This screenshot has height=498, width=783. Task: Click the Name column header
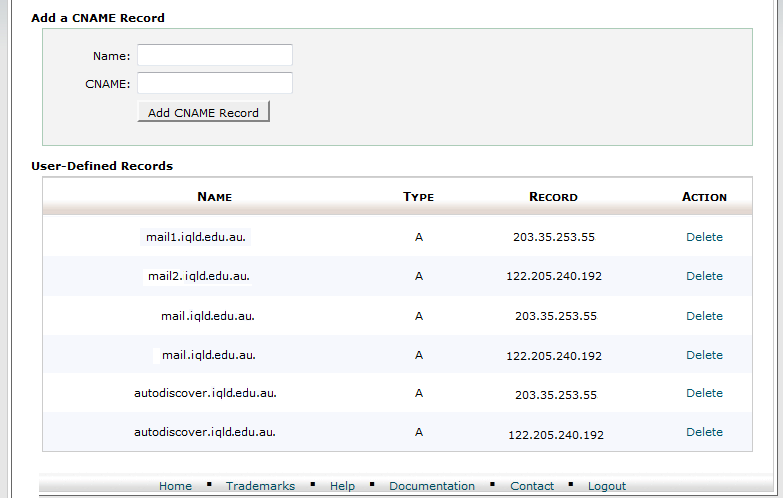pyautogui.click(x=214, y=196)
